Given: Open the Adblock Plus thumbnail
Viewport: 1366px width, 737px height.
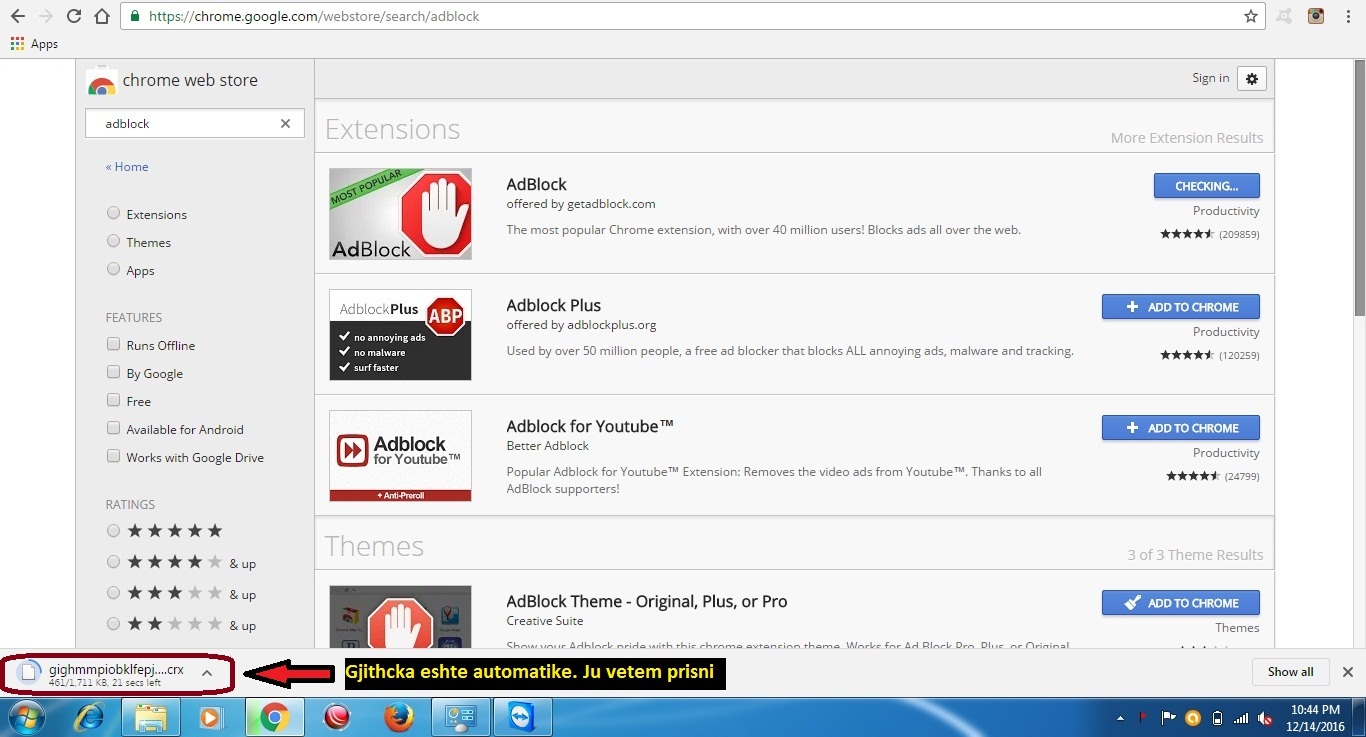Looking at the screenshot, I should (400, 335).
